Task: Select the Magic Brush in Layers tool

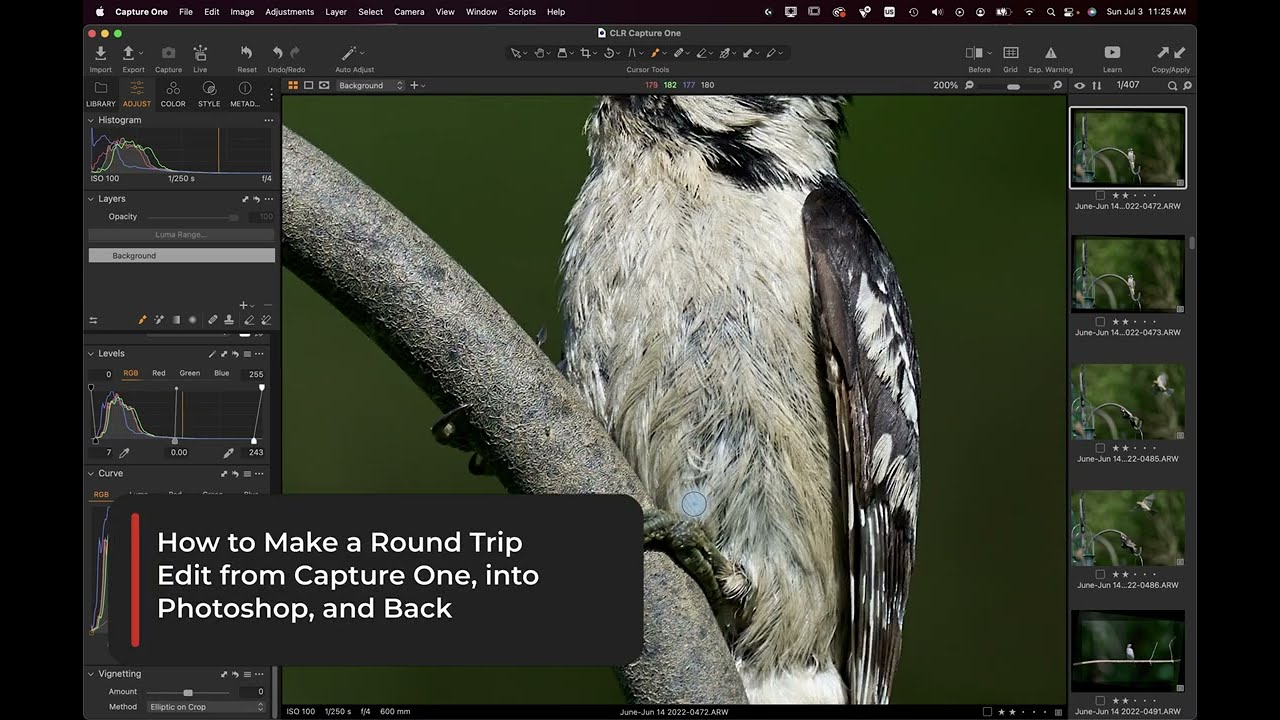Action: click(159, 320)
